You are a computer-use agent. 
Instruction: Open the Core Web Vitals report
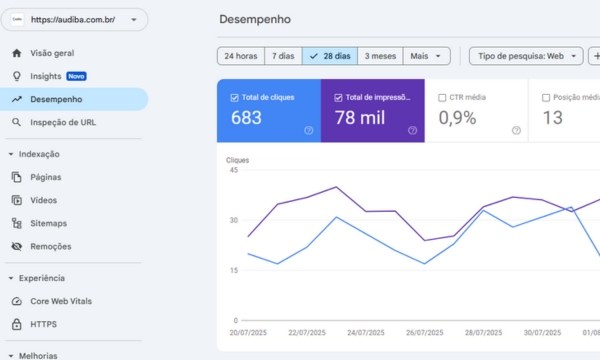(x=74, y=301)
